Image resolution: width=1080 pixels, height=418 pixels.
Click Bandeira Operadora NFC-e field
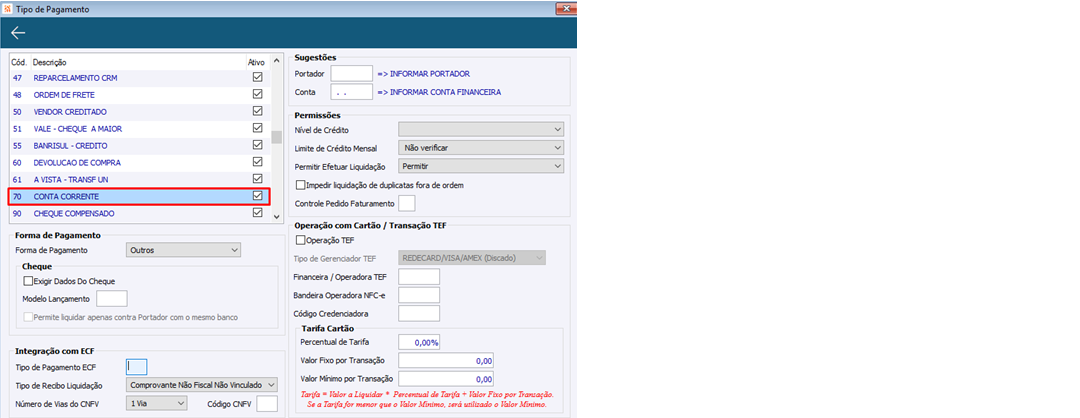click(419, 295)
